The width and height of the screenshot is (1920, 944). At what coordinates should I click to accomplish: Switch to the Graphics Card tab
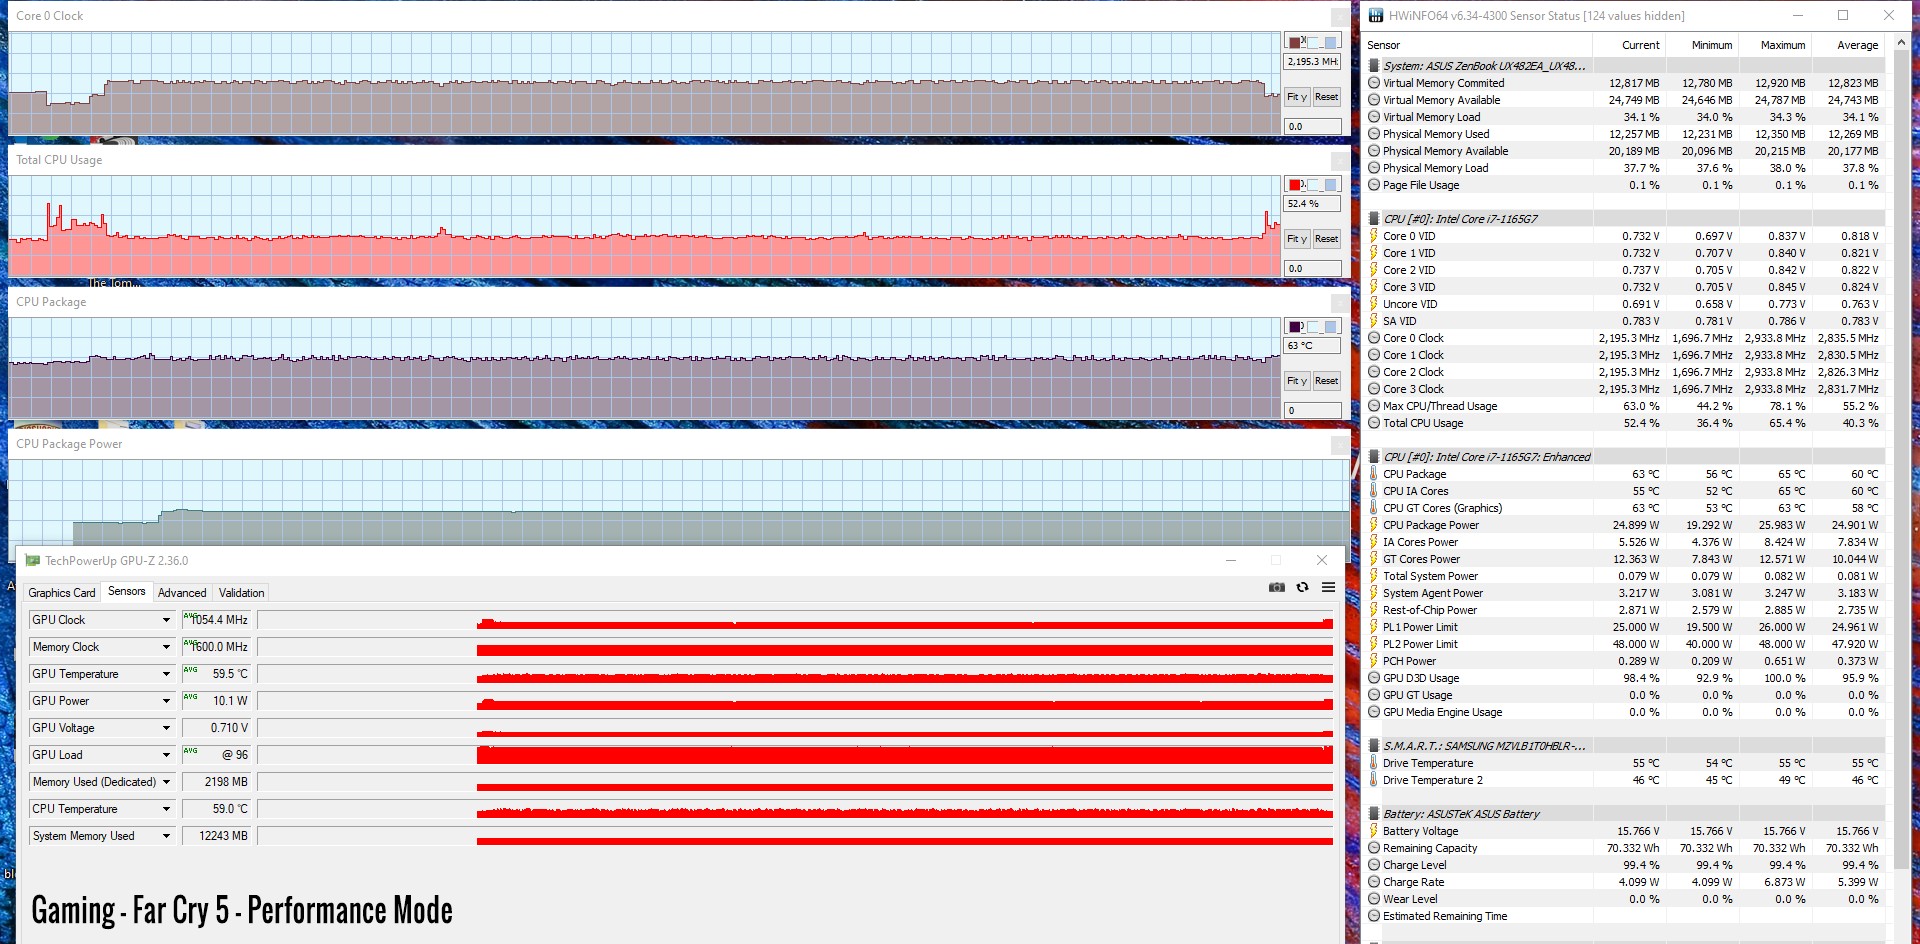(62, 593)
